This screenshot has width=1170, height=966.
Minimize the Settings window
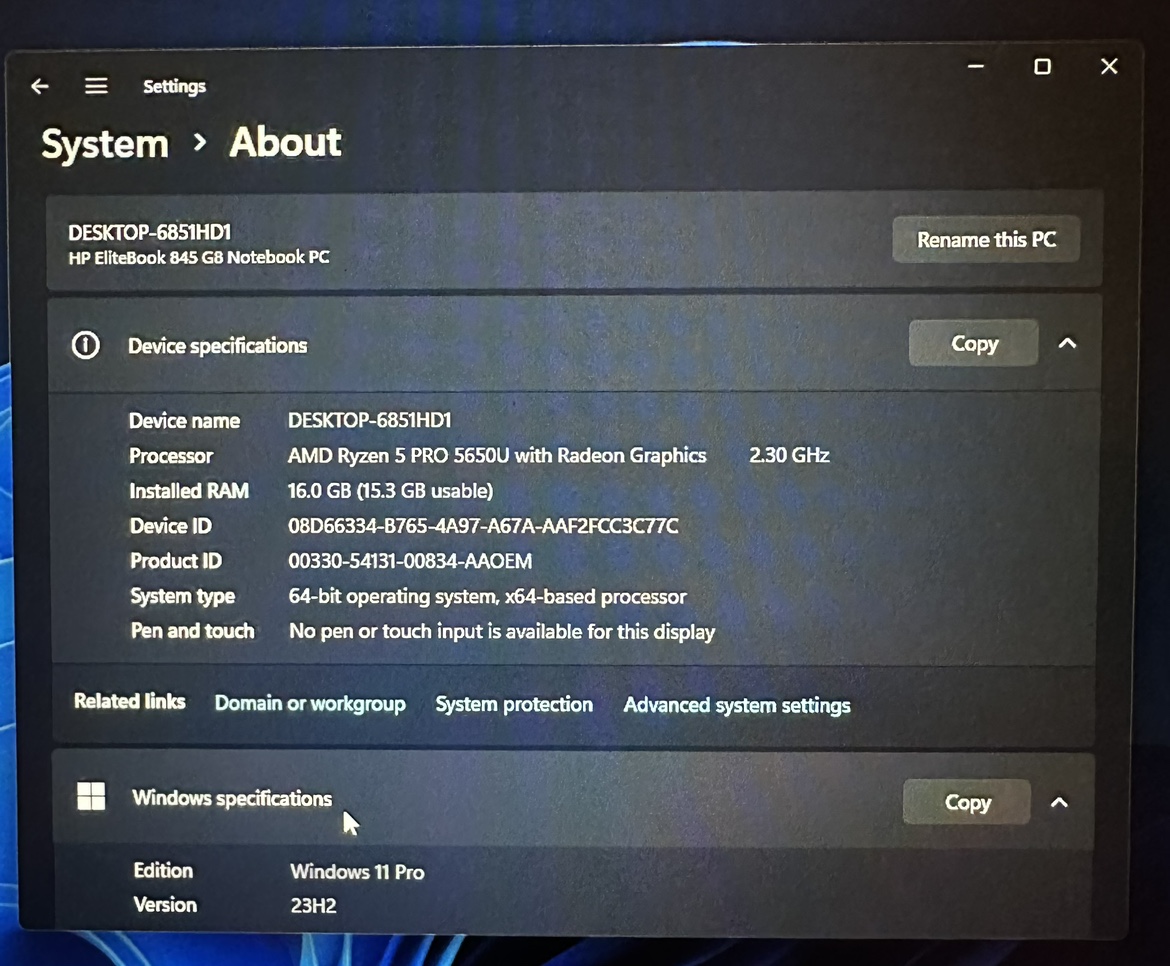975,66
